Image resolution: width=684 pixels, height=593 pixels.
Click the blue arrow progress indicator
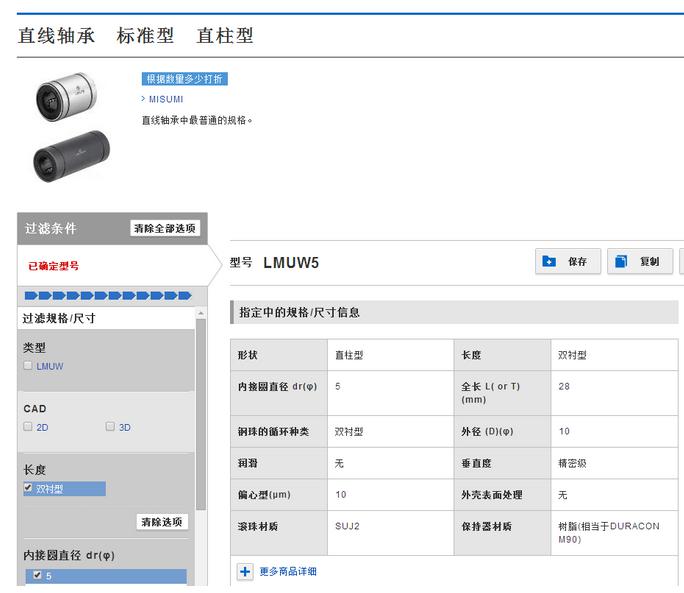coord(107,295)
